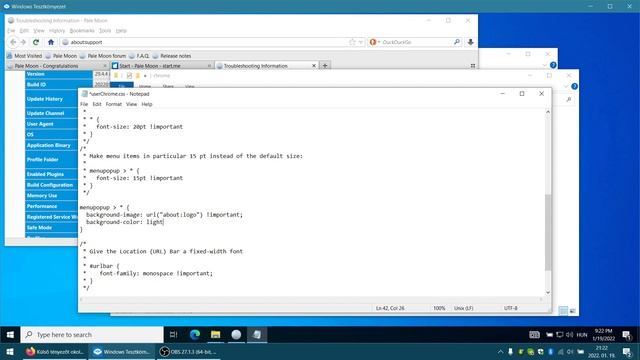Focus the about:support address bar

[204, 42]
